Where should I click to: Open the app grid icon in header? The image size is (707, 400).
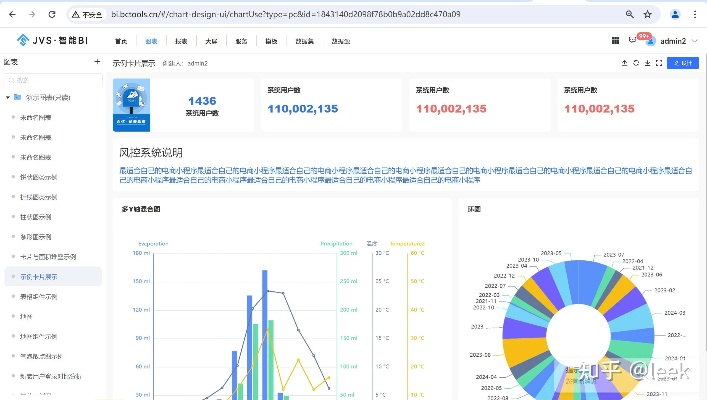[x=615, y=41]
